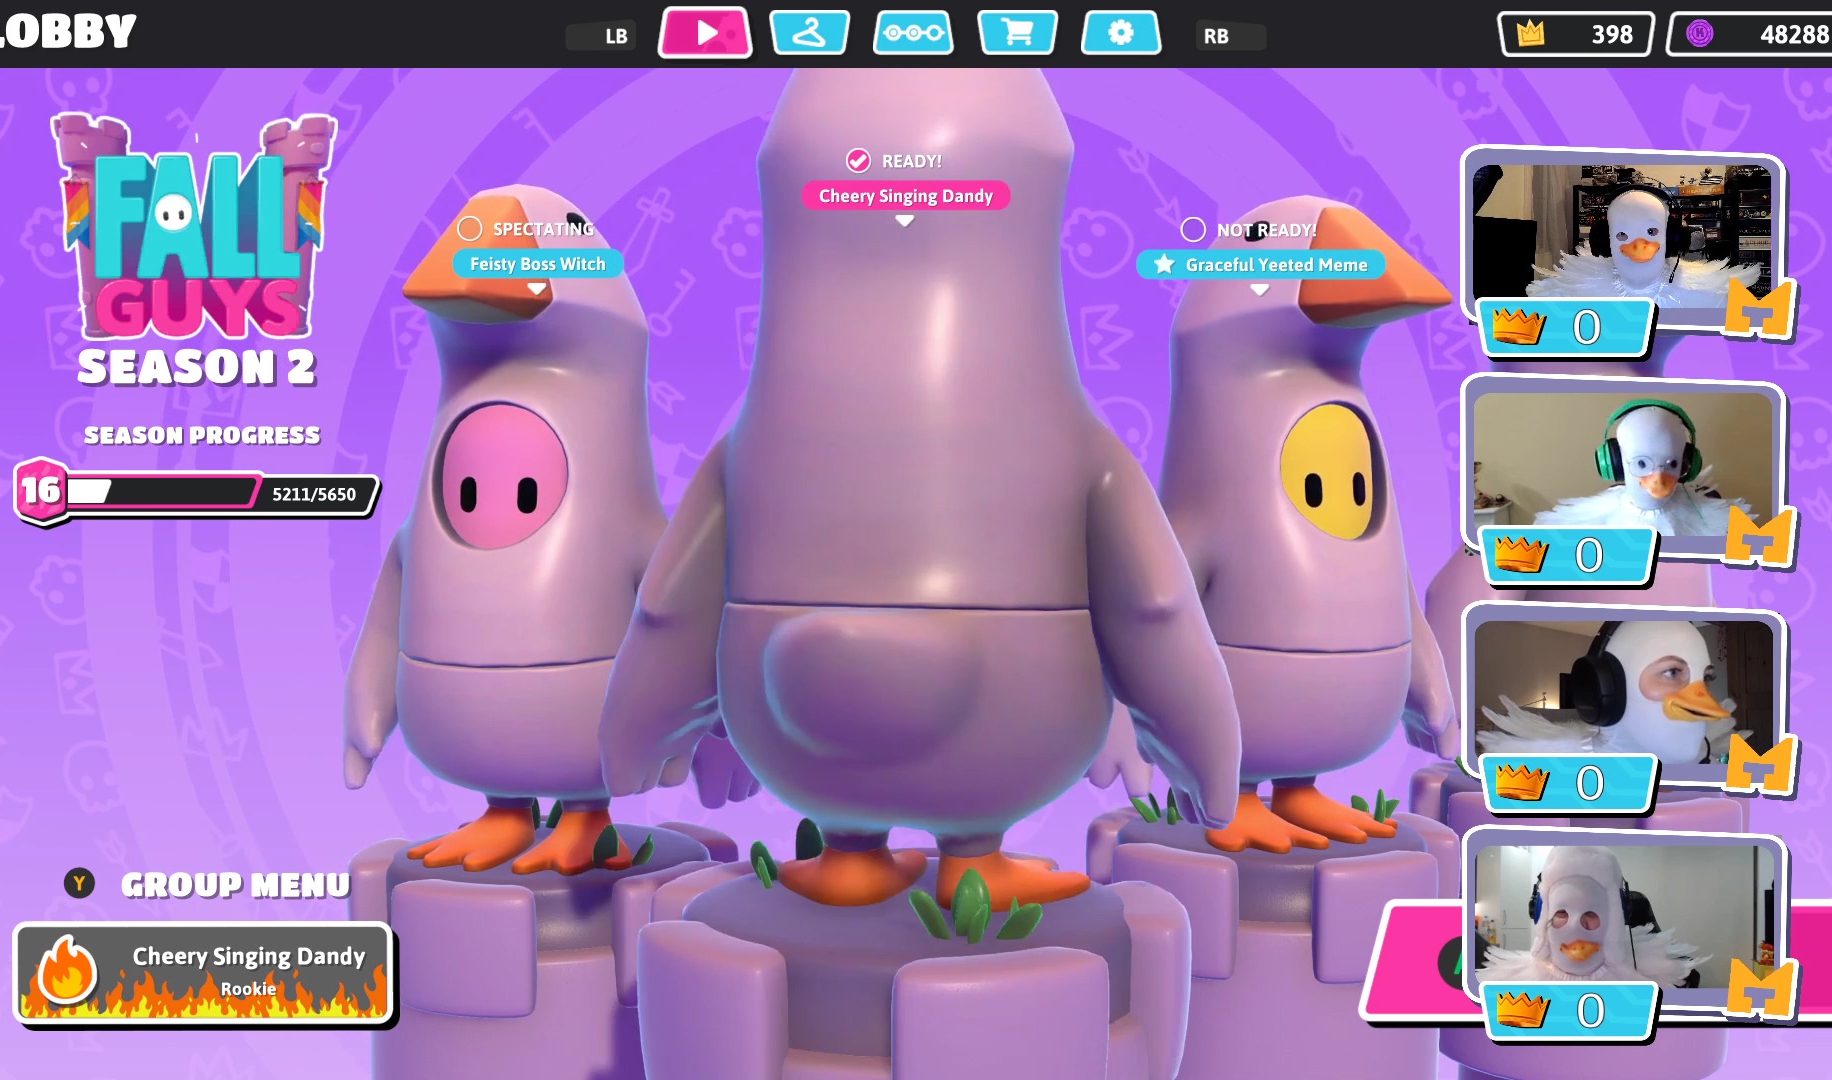
Task: Click crown score on first webcam card
Action: (x=1564, y=327)
